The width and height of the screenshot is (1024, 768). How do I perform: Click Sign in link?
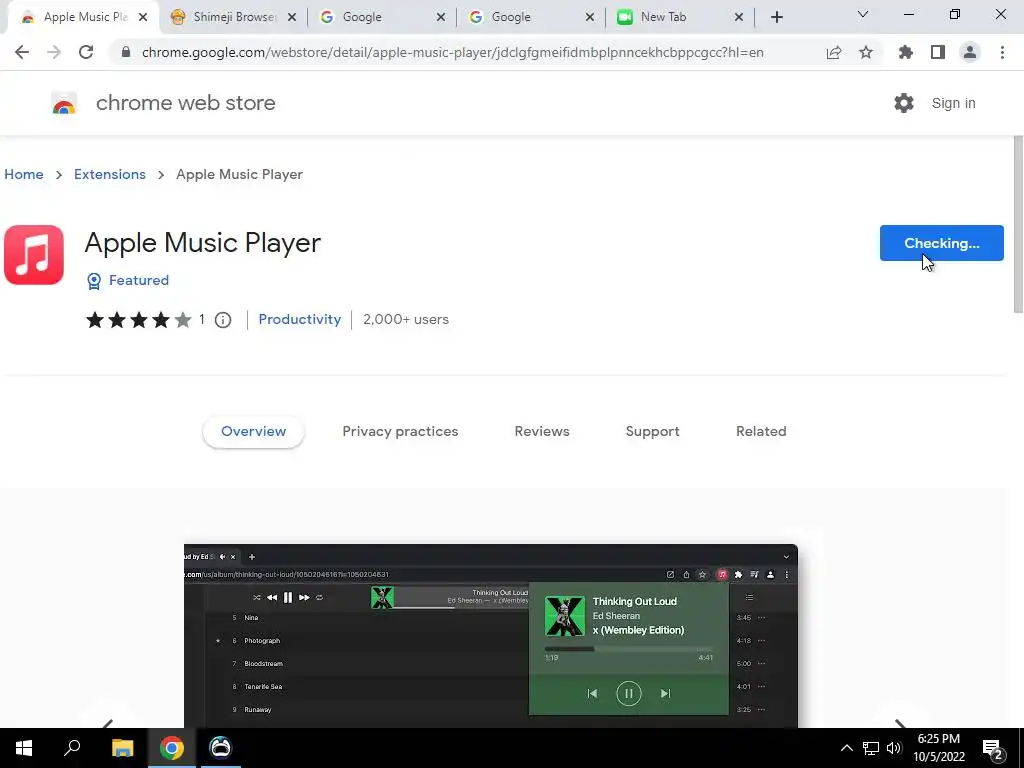pyautogui.click(x=953, y=103)
